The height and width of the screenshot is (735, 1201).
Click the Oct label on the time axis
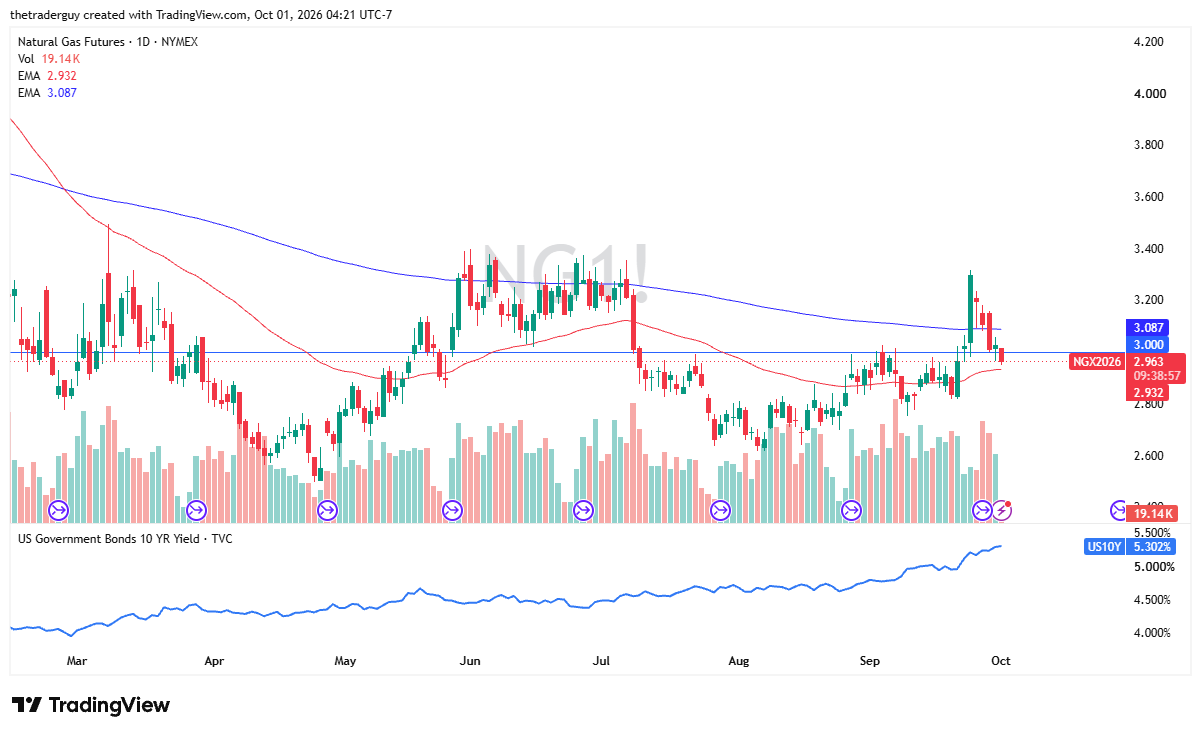coord(1000,661)
